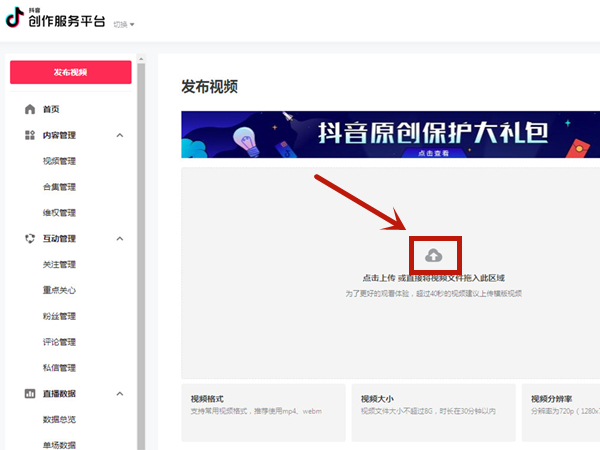600x450 pixels.
Task: Click the 为了更好的观看体验 hint text
Action: click(434, 293)
